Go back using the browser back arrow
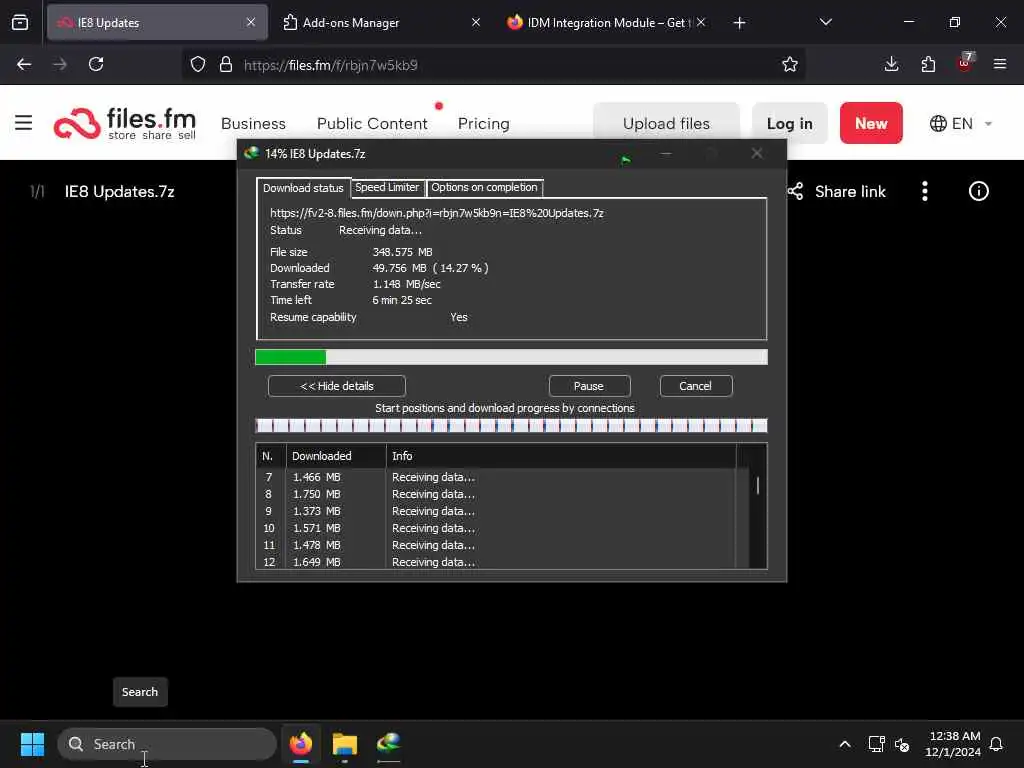The width and height of the screenshot is (1024, 768). click(x=24, y=64)
